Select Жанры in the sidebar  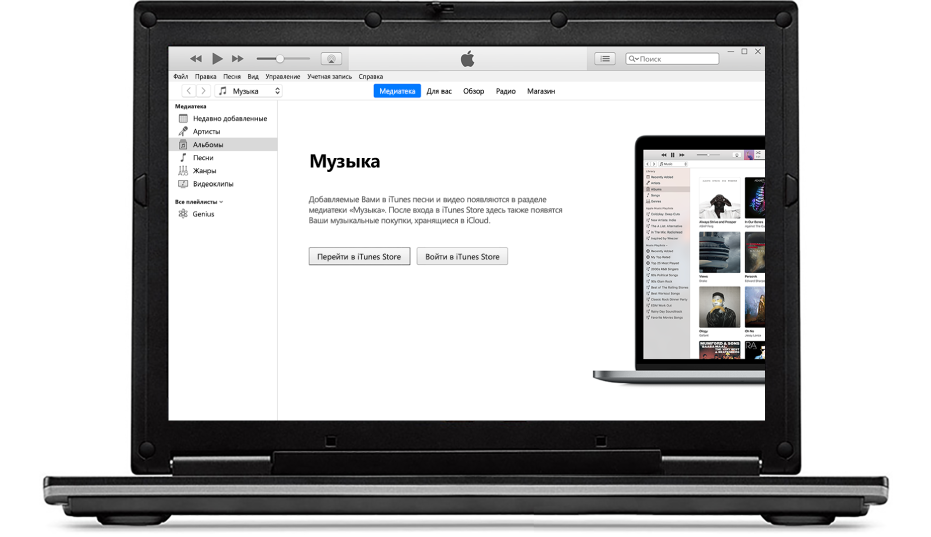click(x=223, y=170)
